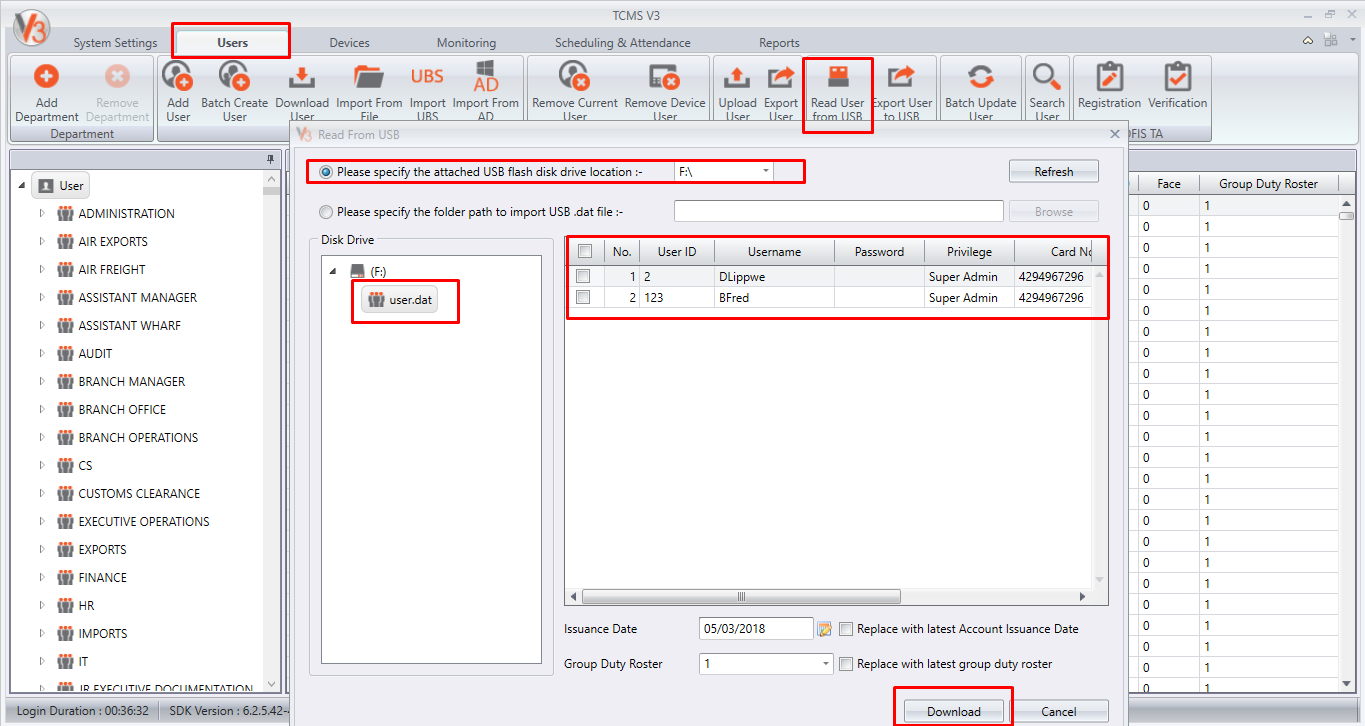This screenshot has height=726, width=1365.
Task: Click Import From AD icon
Action: [486, 77]
